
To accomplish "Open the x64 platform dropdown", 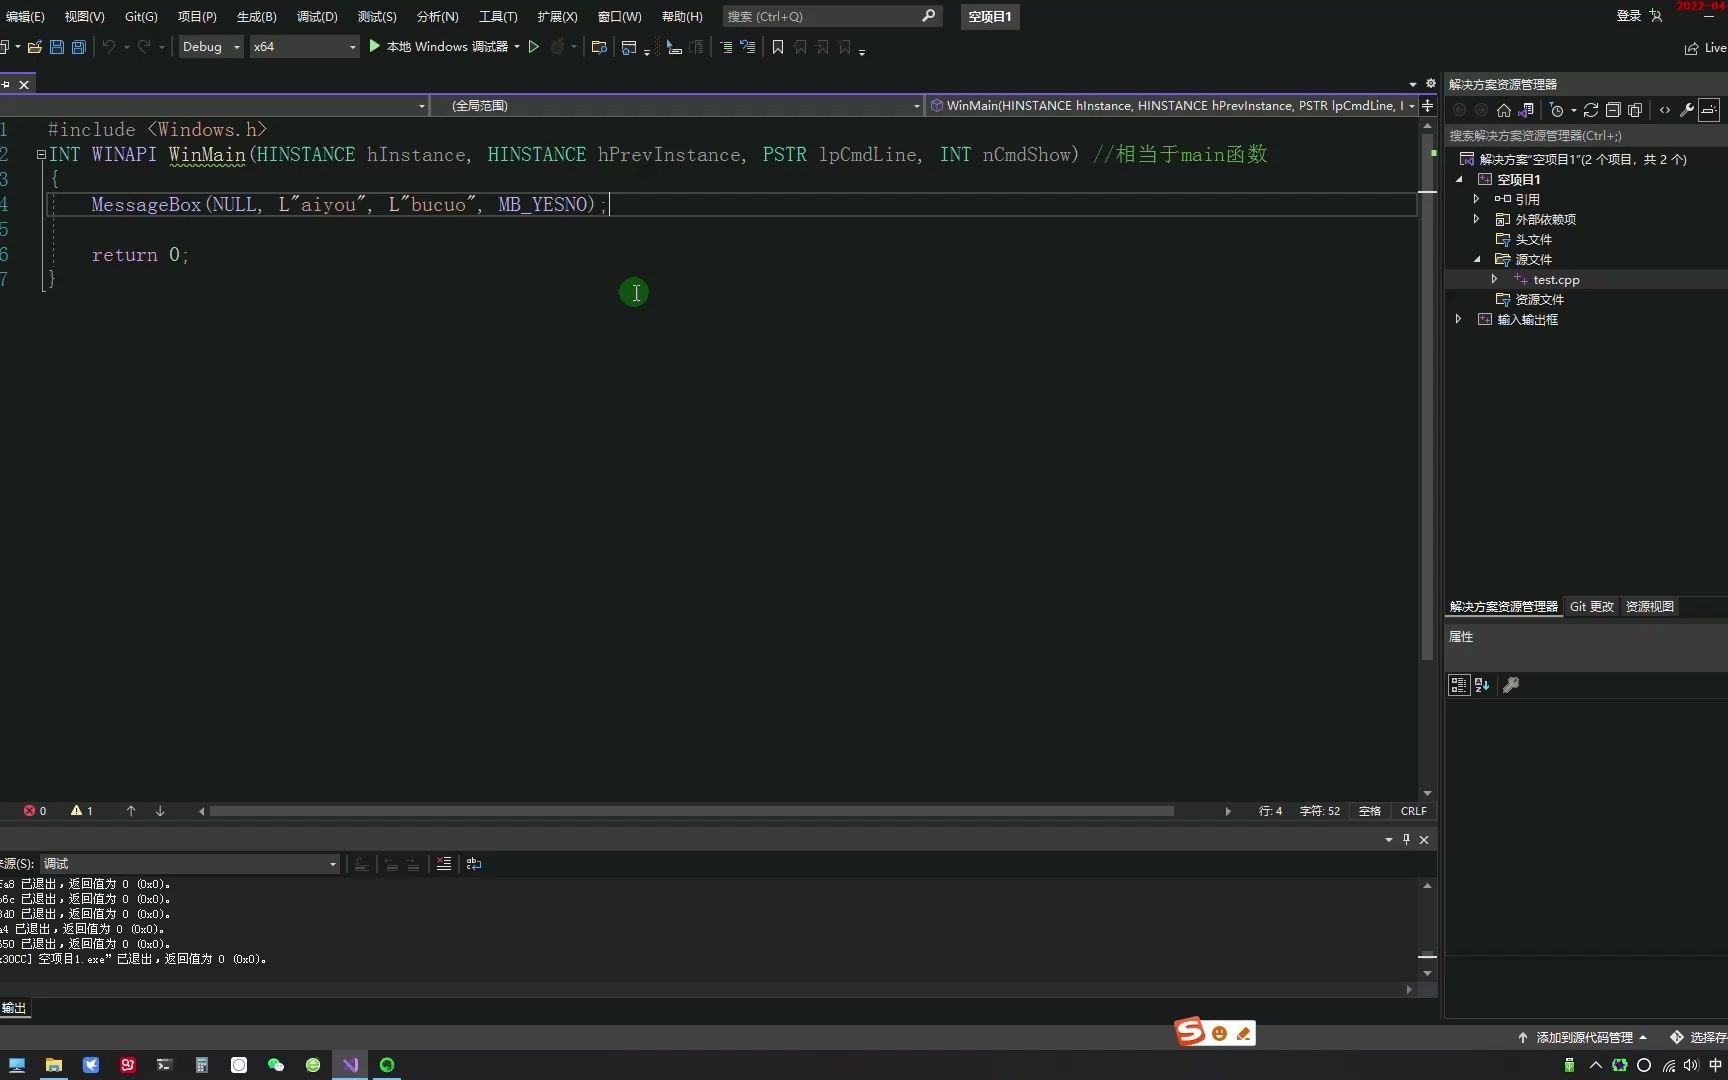I will 304,47.
